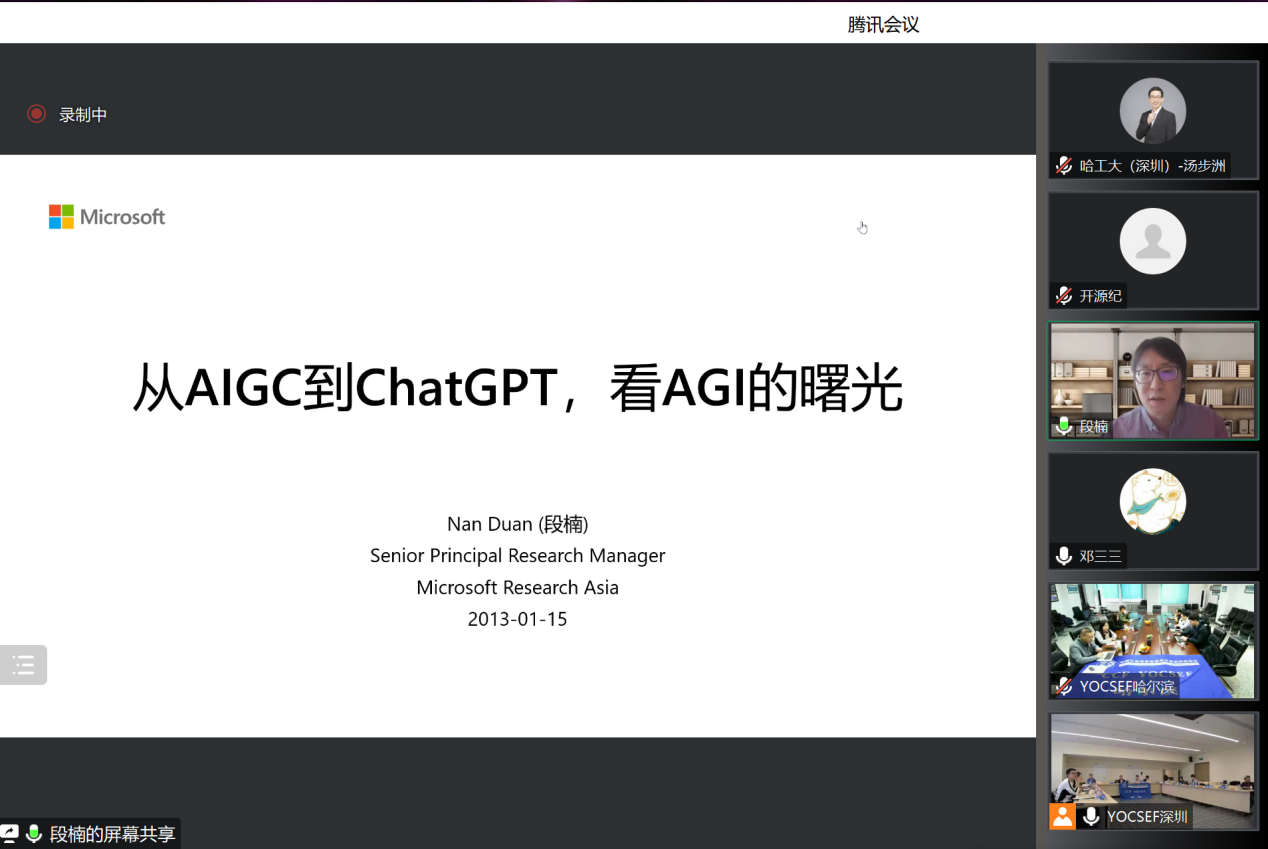This screenshot has height=849, width=1268.
Task: Click the muted mic icon for YOCSEF哈尔滨
Action: coord(1064,686)
